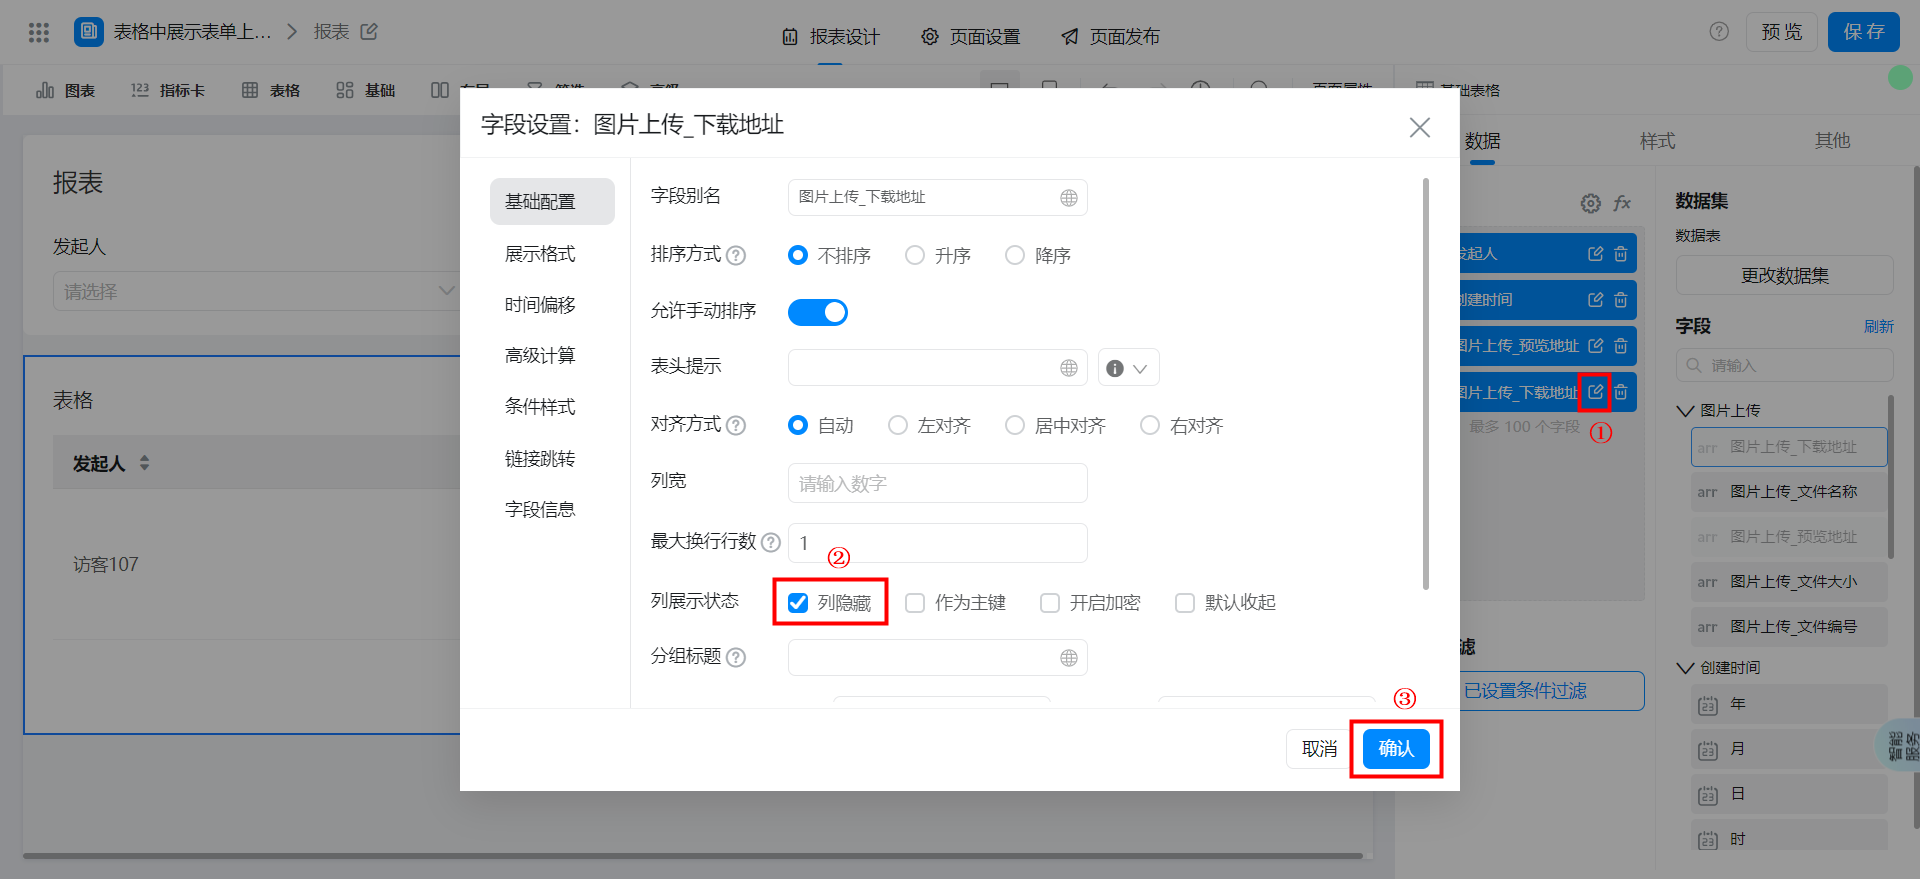Click the 刷新 fields link
Image resolution: width=1920 pixels, height=879 pixels.
1879,327
